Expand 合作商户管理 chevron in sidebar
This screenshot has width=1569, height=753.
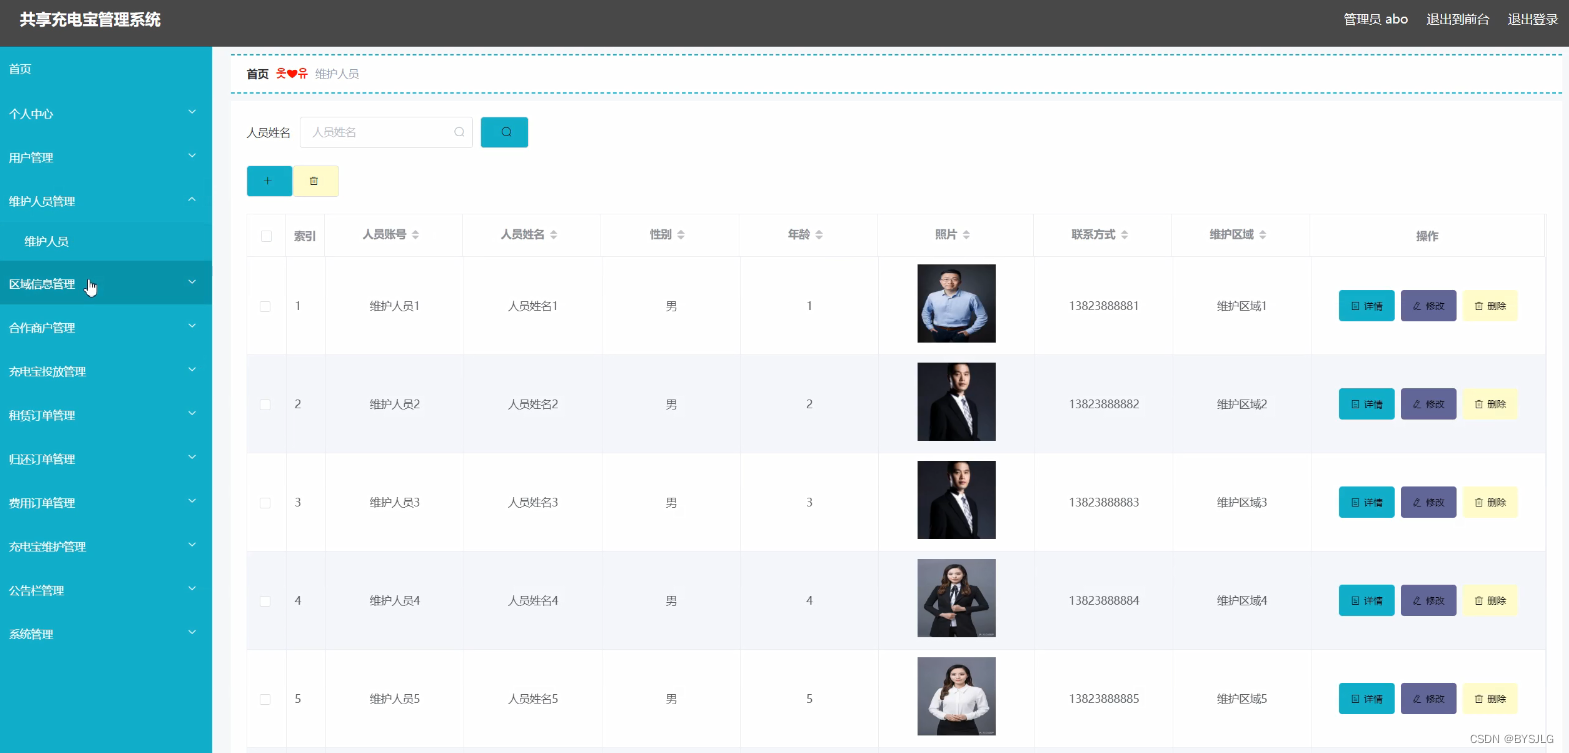[x=192, y=326]
